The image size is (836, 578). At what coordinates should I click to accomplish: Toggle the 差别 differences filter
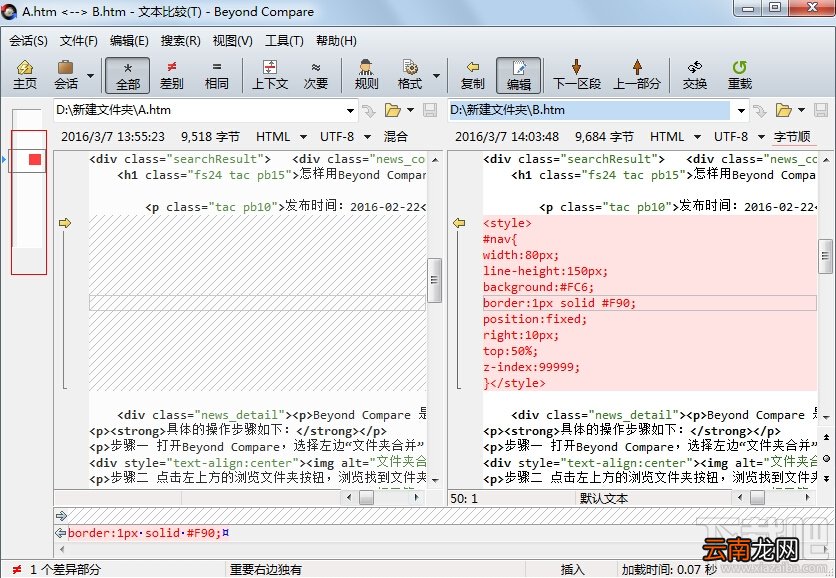[x=172, y=75]
